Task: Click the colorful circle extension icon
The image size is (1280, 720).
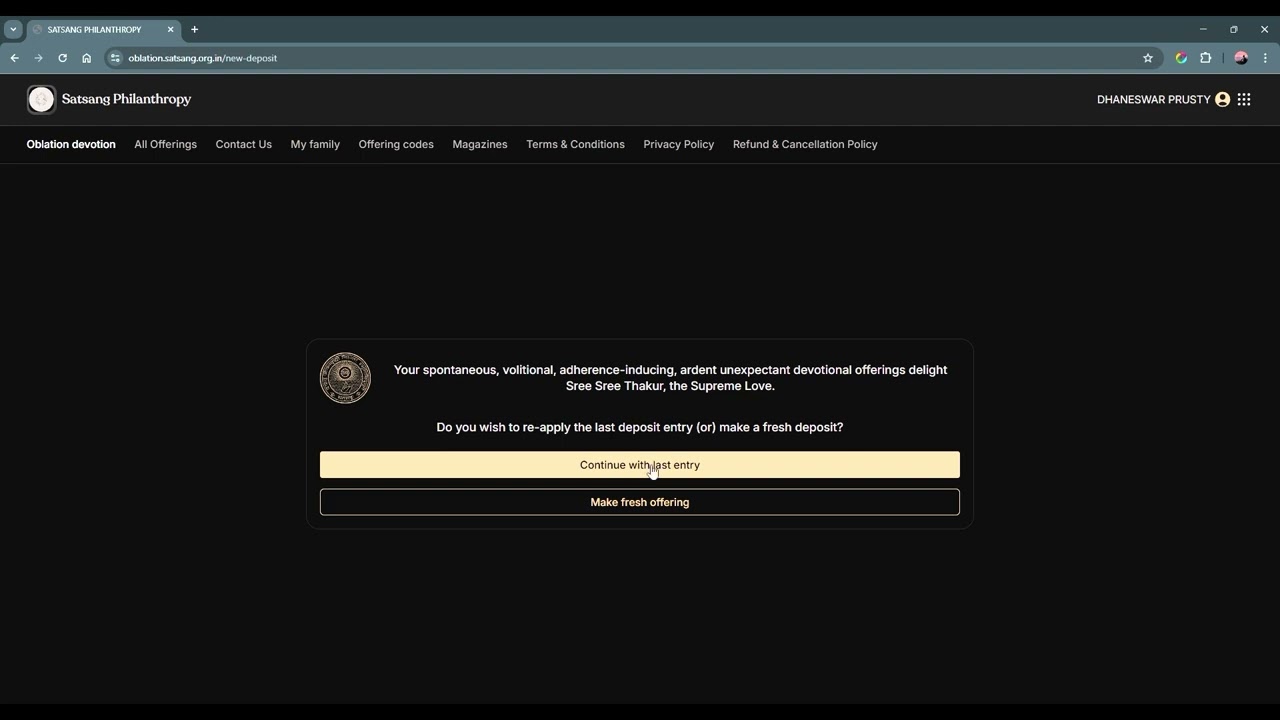Action: (1181, 58)
